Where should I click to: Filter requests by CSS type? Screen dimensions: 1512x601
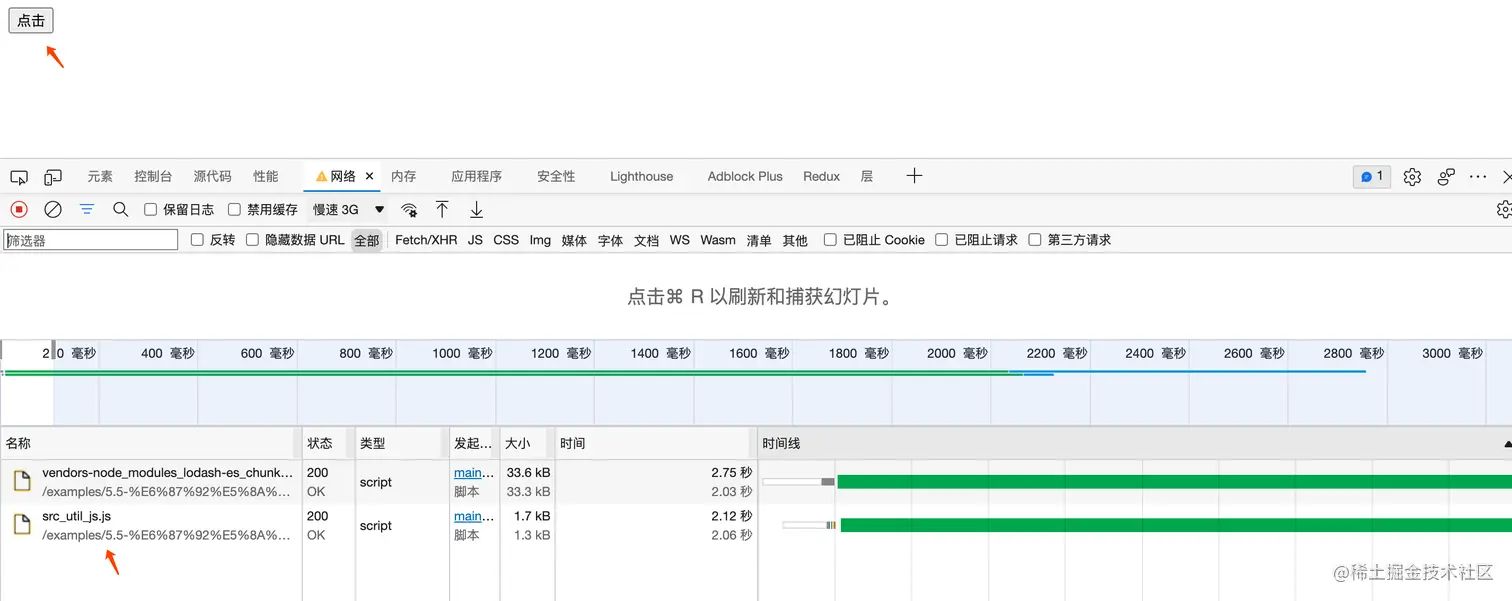pos(506,240)
